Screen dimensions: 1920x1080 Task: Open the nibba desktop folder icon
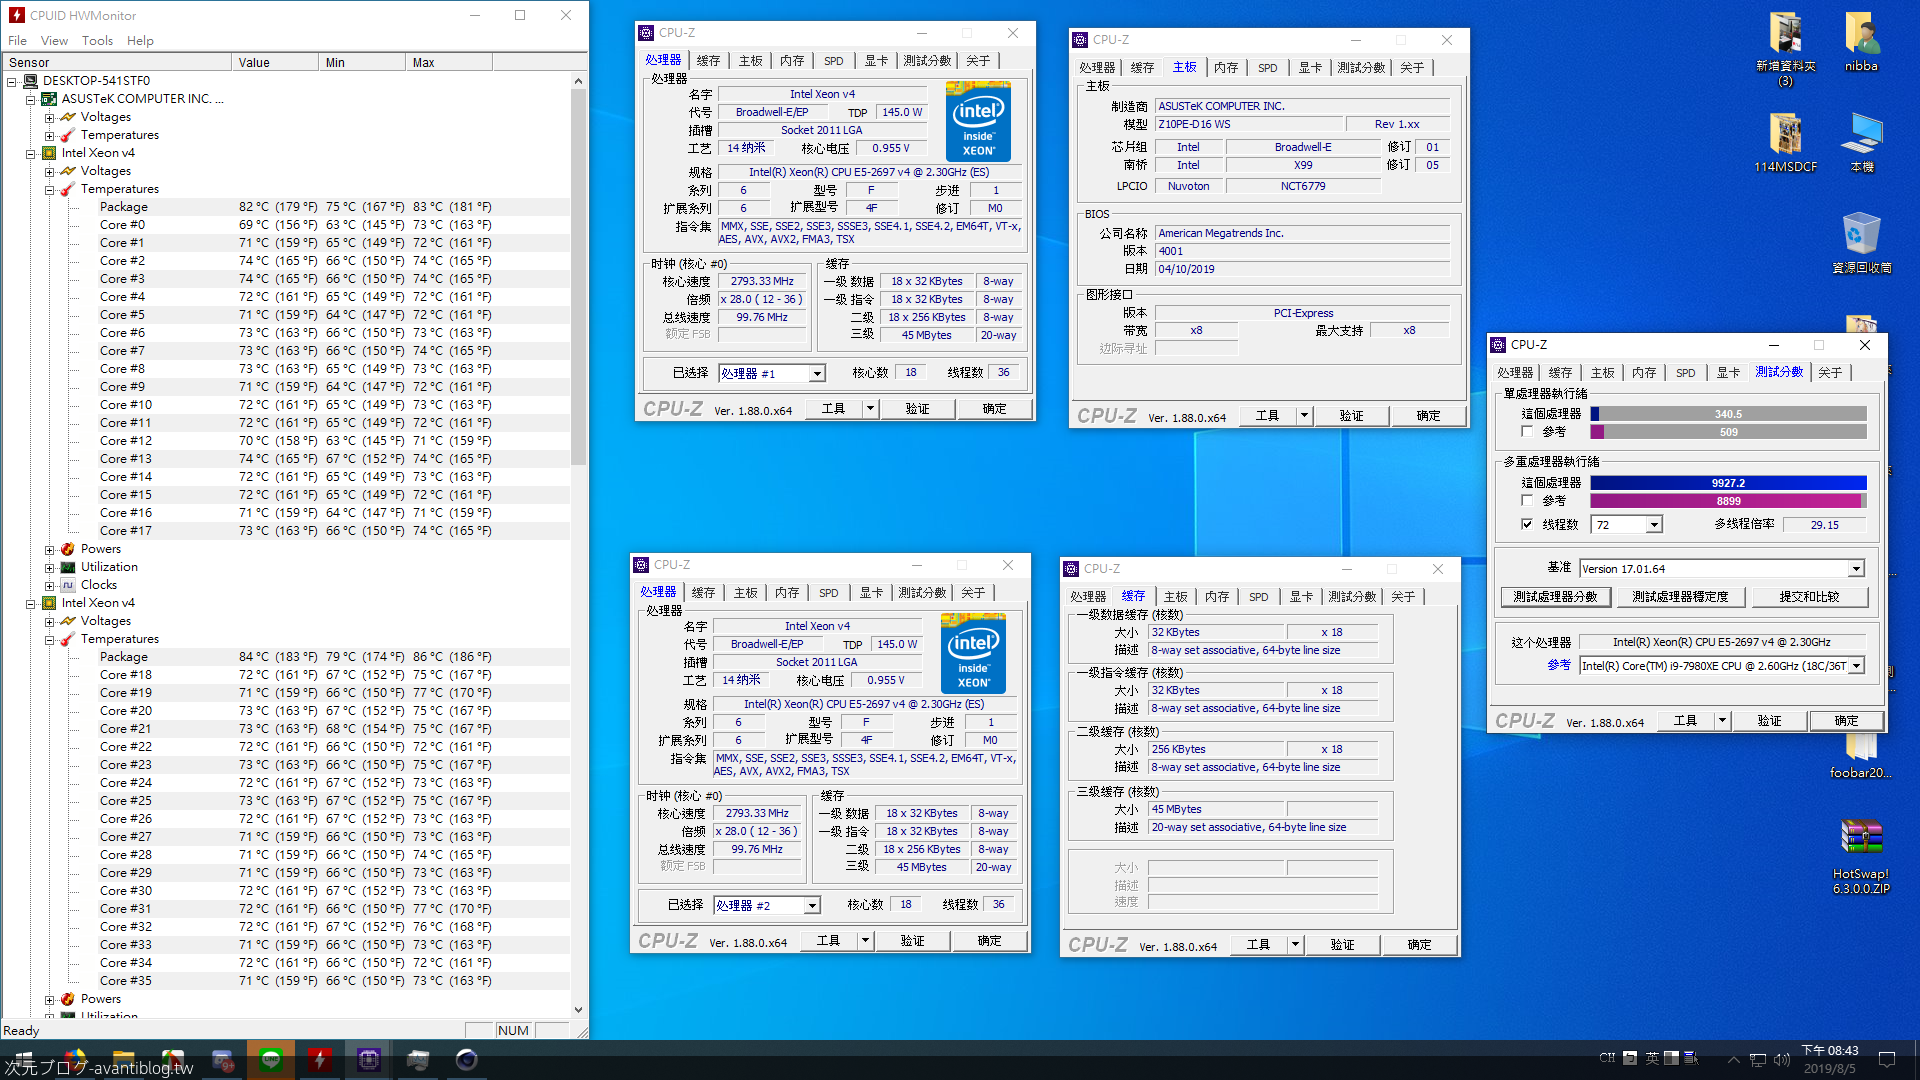(x=1861, y=35)
